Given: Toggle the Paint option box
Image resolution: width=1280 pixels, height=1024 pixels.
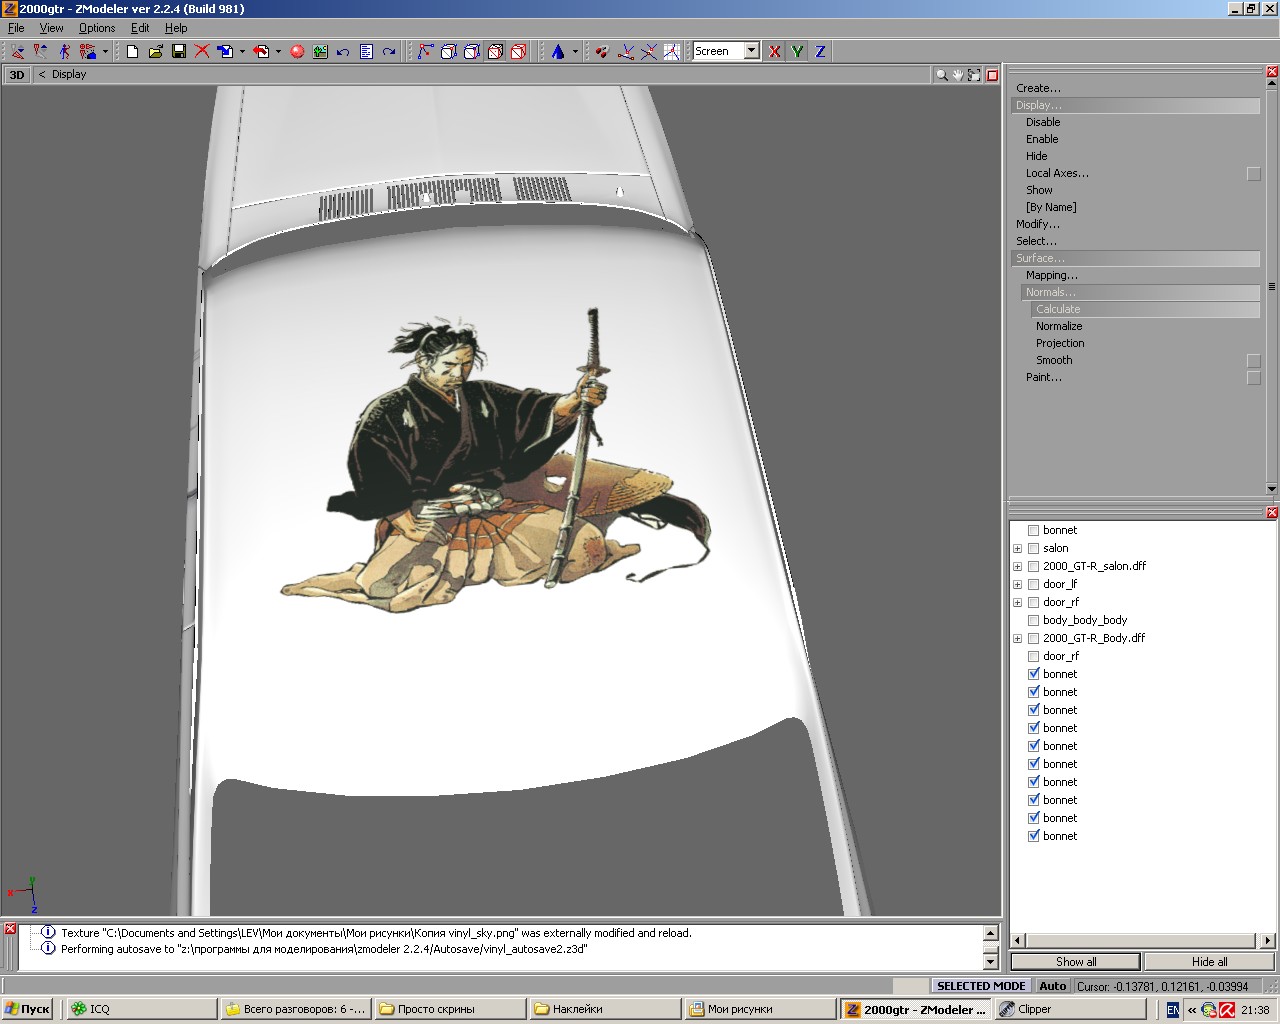Looking at the screenshot, I should tap(1253, 378).
